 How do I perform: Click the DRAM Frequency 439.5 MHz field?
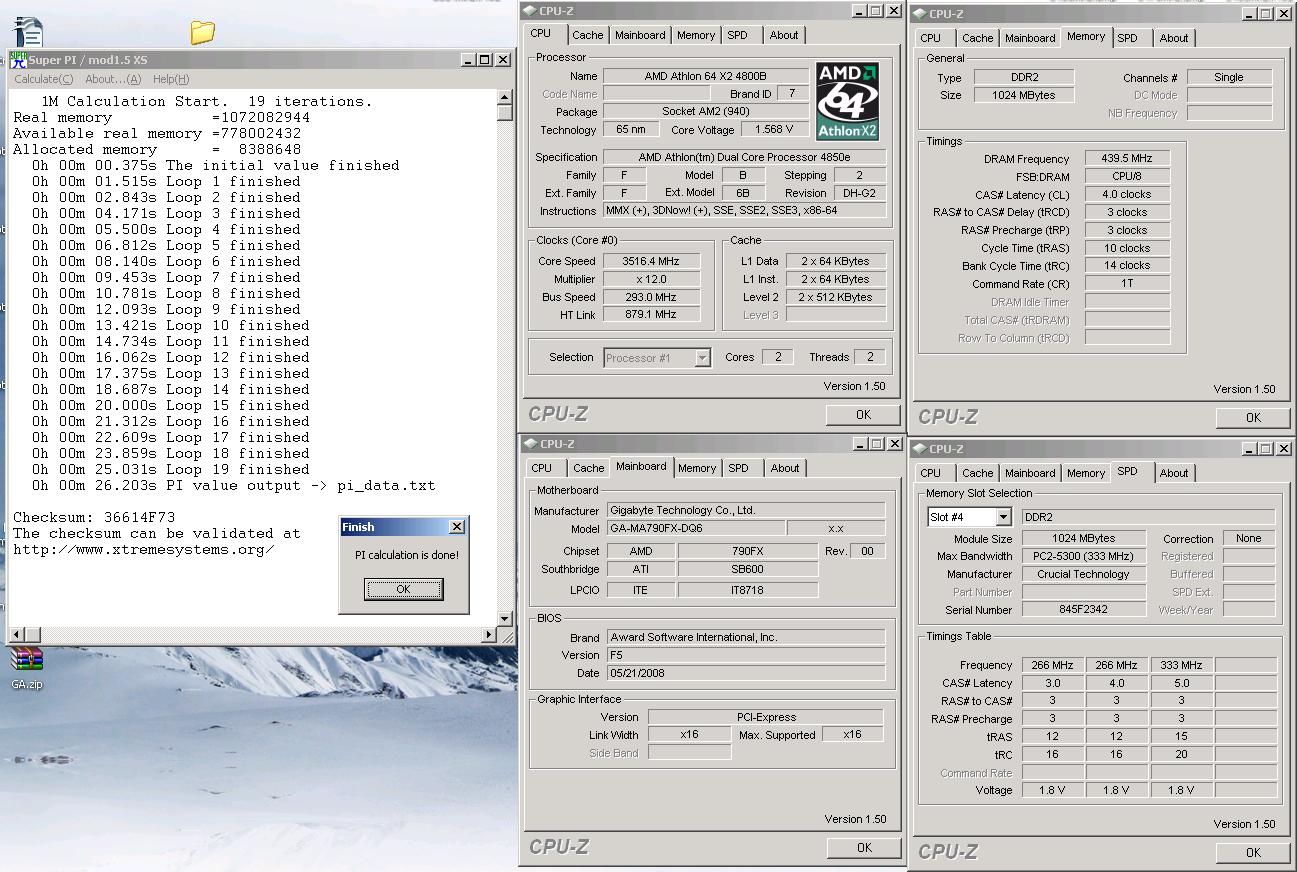[1126, 159]
